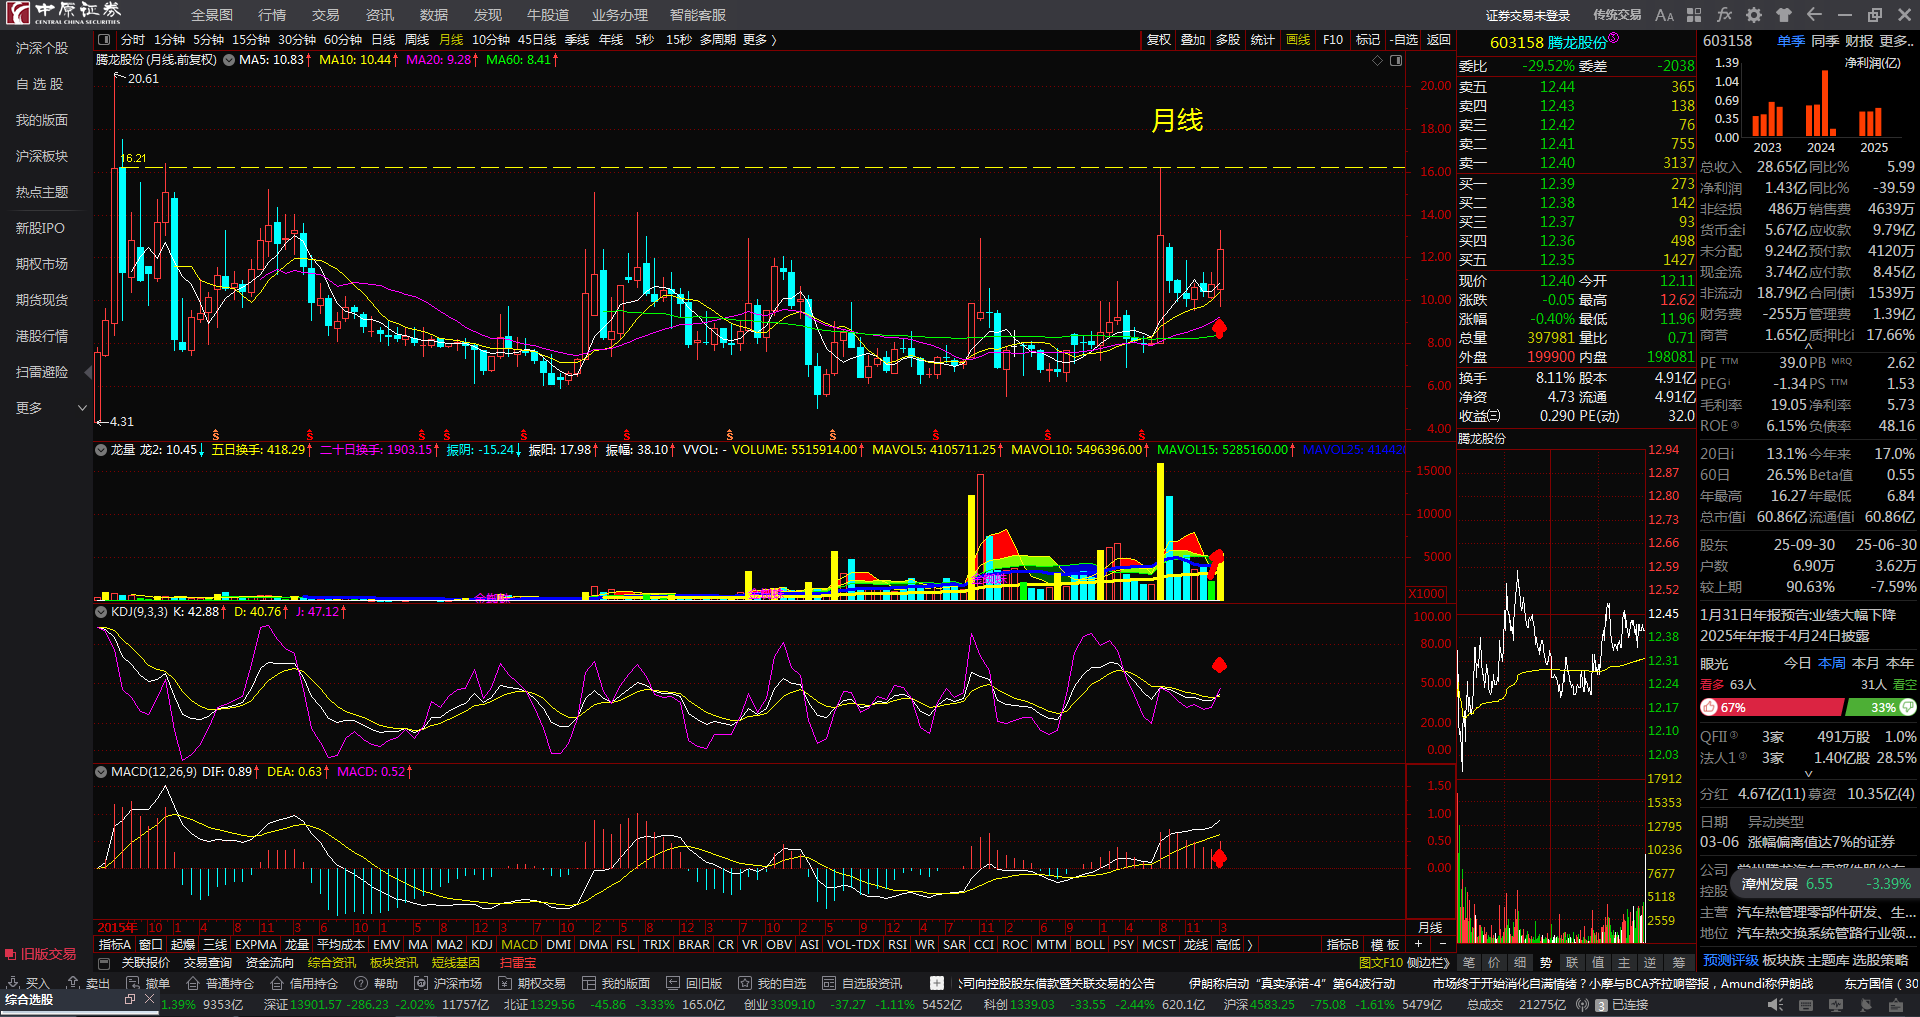The image size is (1920, 1017).
Task: Click the plus add-shortcut icon in bottom toolbar
Action: click(x=937, y=983)
